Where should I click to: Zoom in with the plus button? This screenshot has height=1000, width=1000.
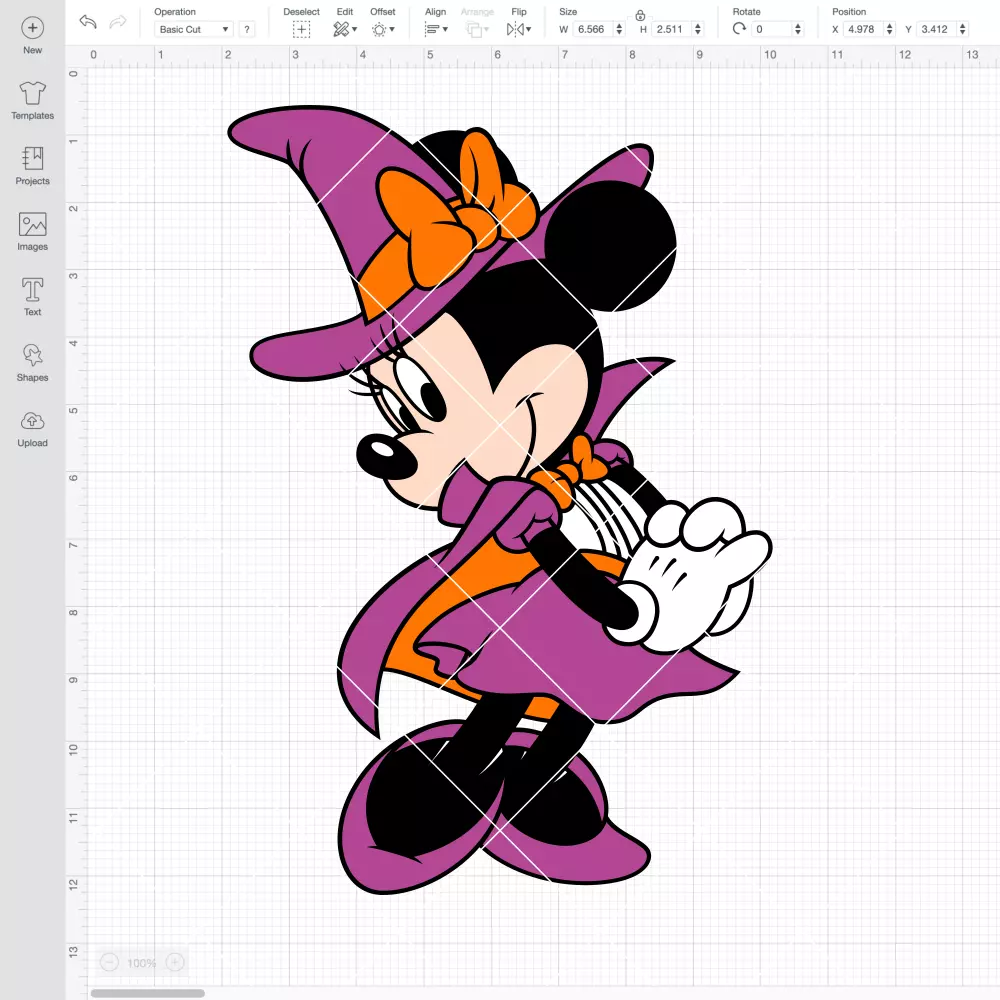175,962
